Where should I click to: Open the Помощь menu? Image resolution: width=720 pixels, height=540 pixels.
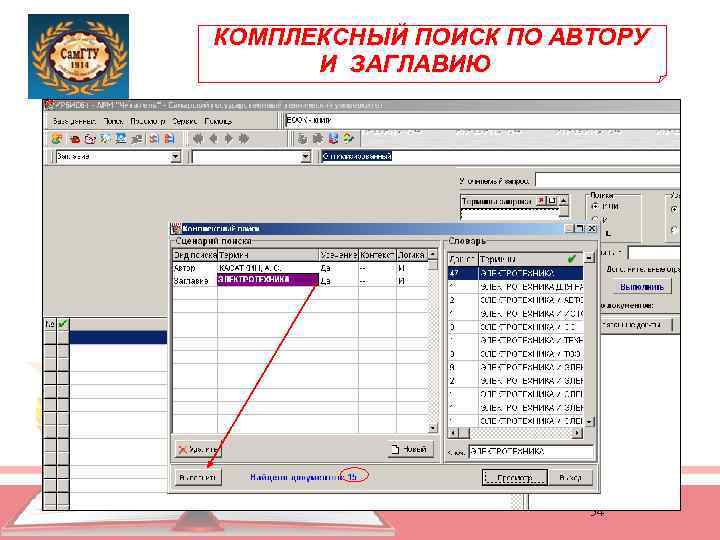coord(218,121)
